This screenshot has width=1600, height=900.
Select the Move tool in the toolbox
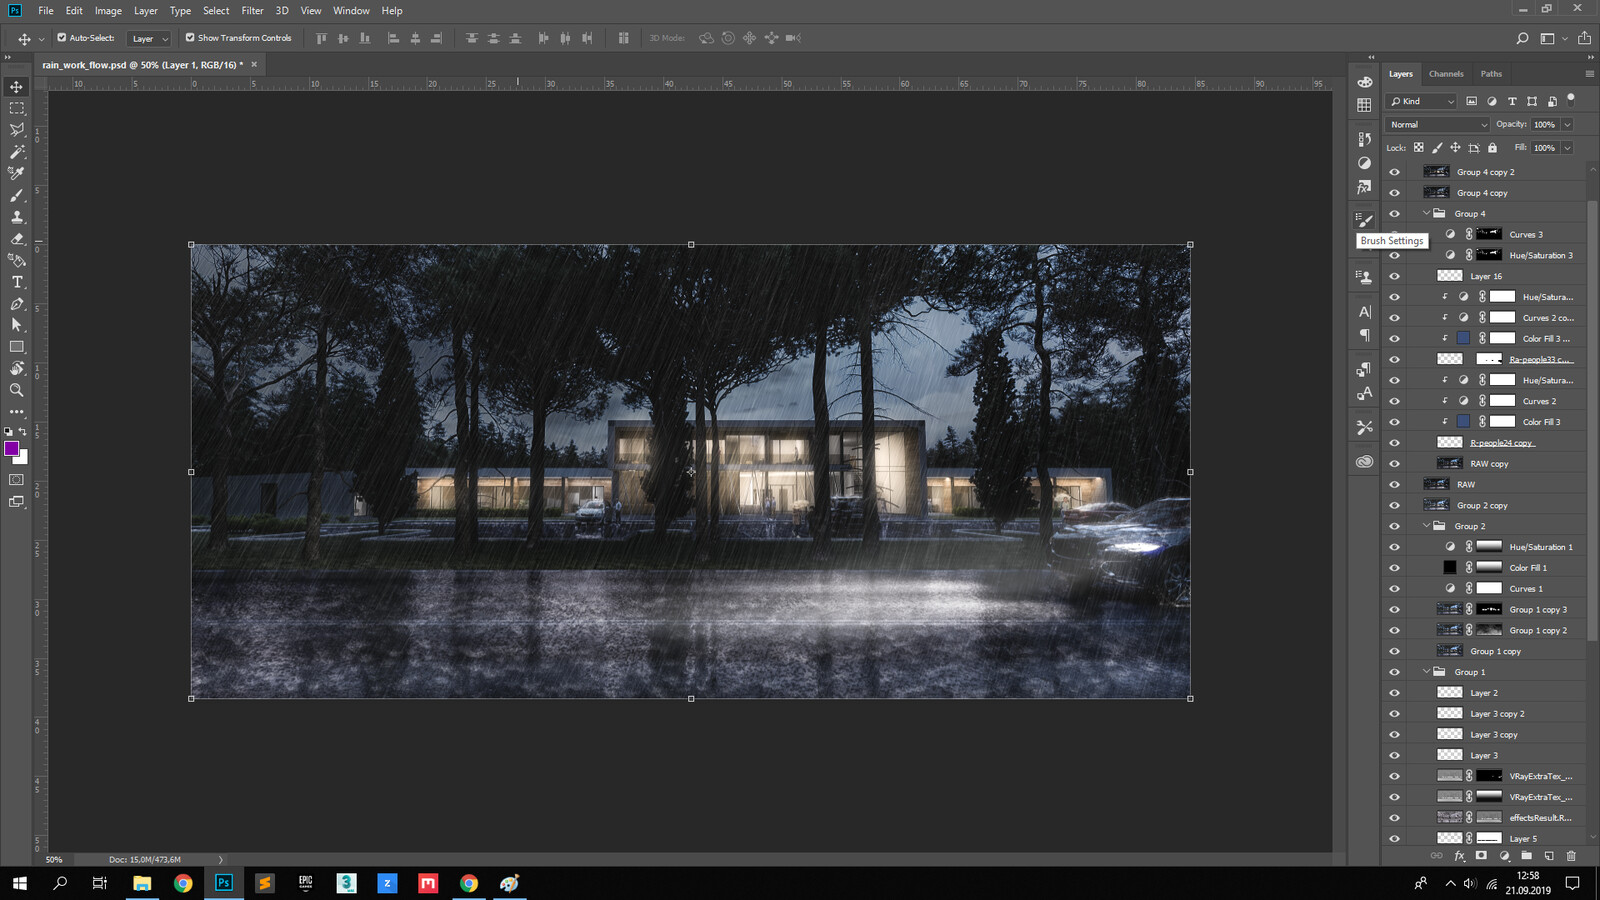pos(17,87)
